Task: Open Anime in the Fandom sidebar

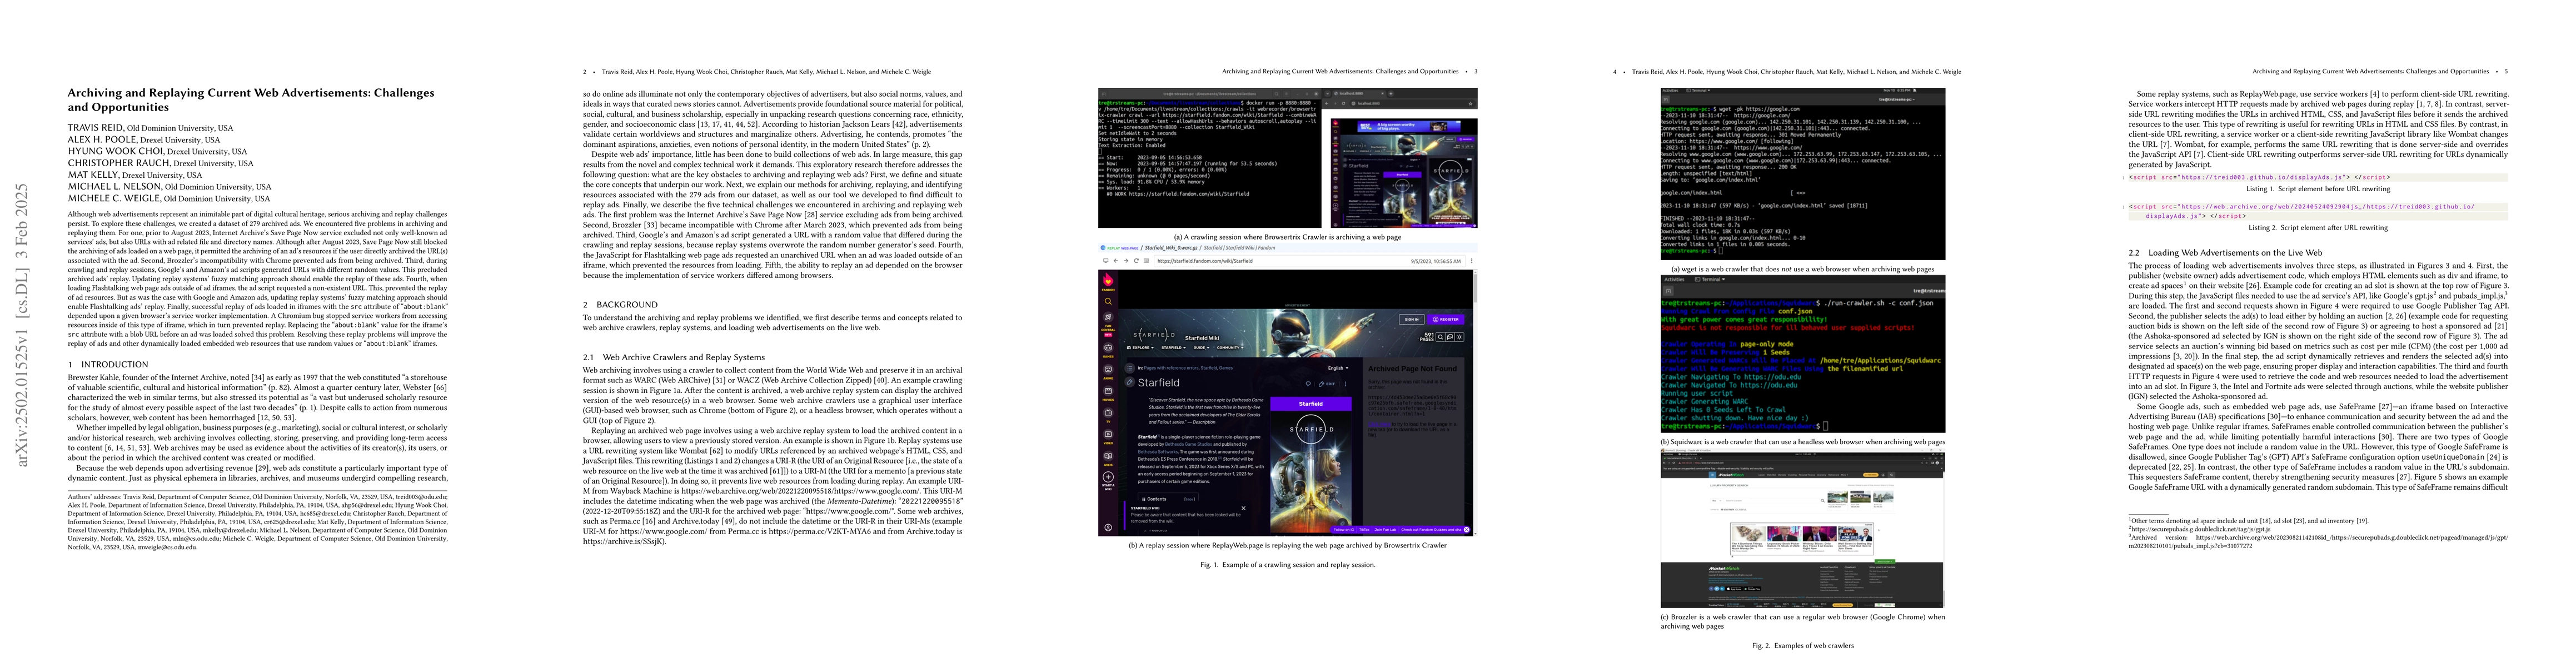Action: [1108, 372]
